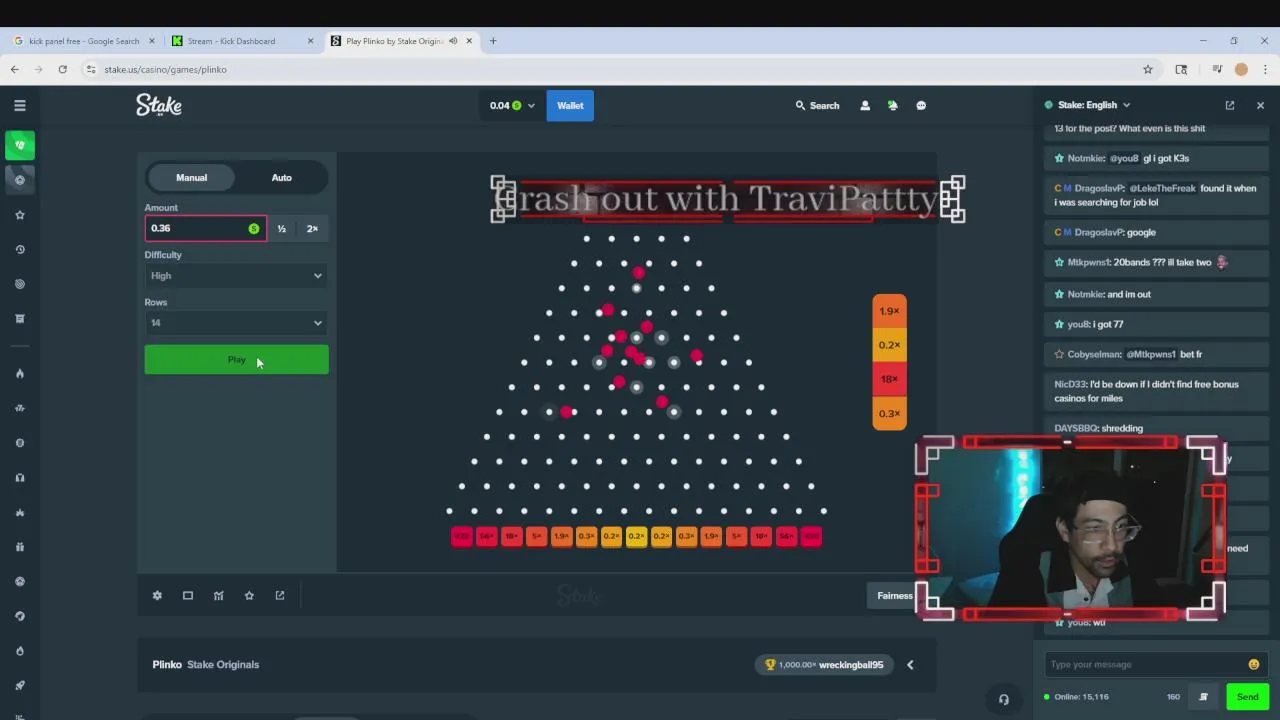The height and width of the screenshot is (720, 1280).
Task: Toggle chat bubble icon in header
Action: click(x=921, y=105)
